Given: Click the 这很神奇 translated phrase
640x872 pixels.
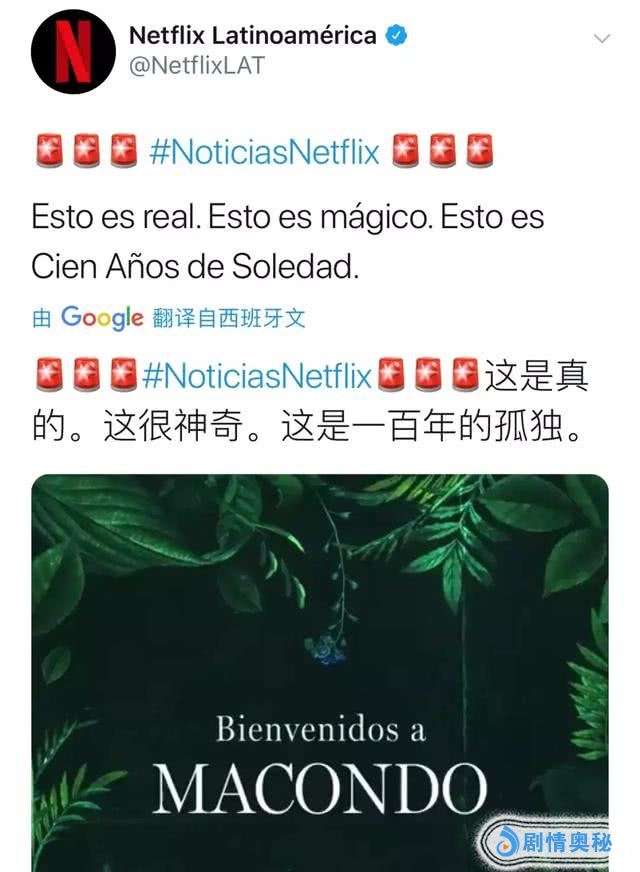Looking at the screenshot, I should click(172, 427).
